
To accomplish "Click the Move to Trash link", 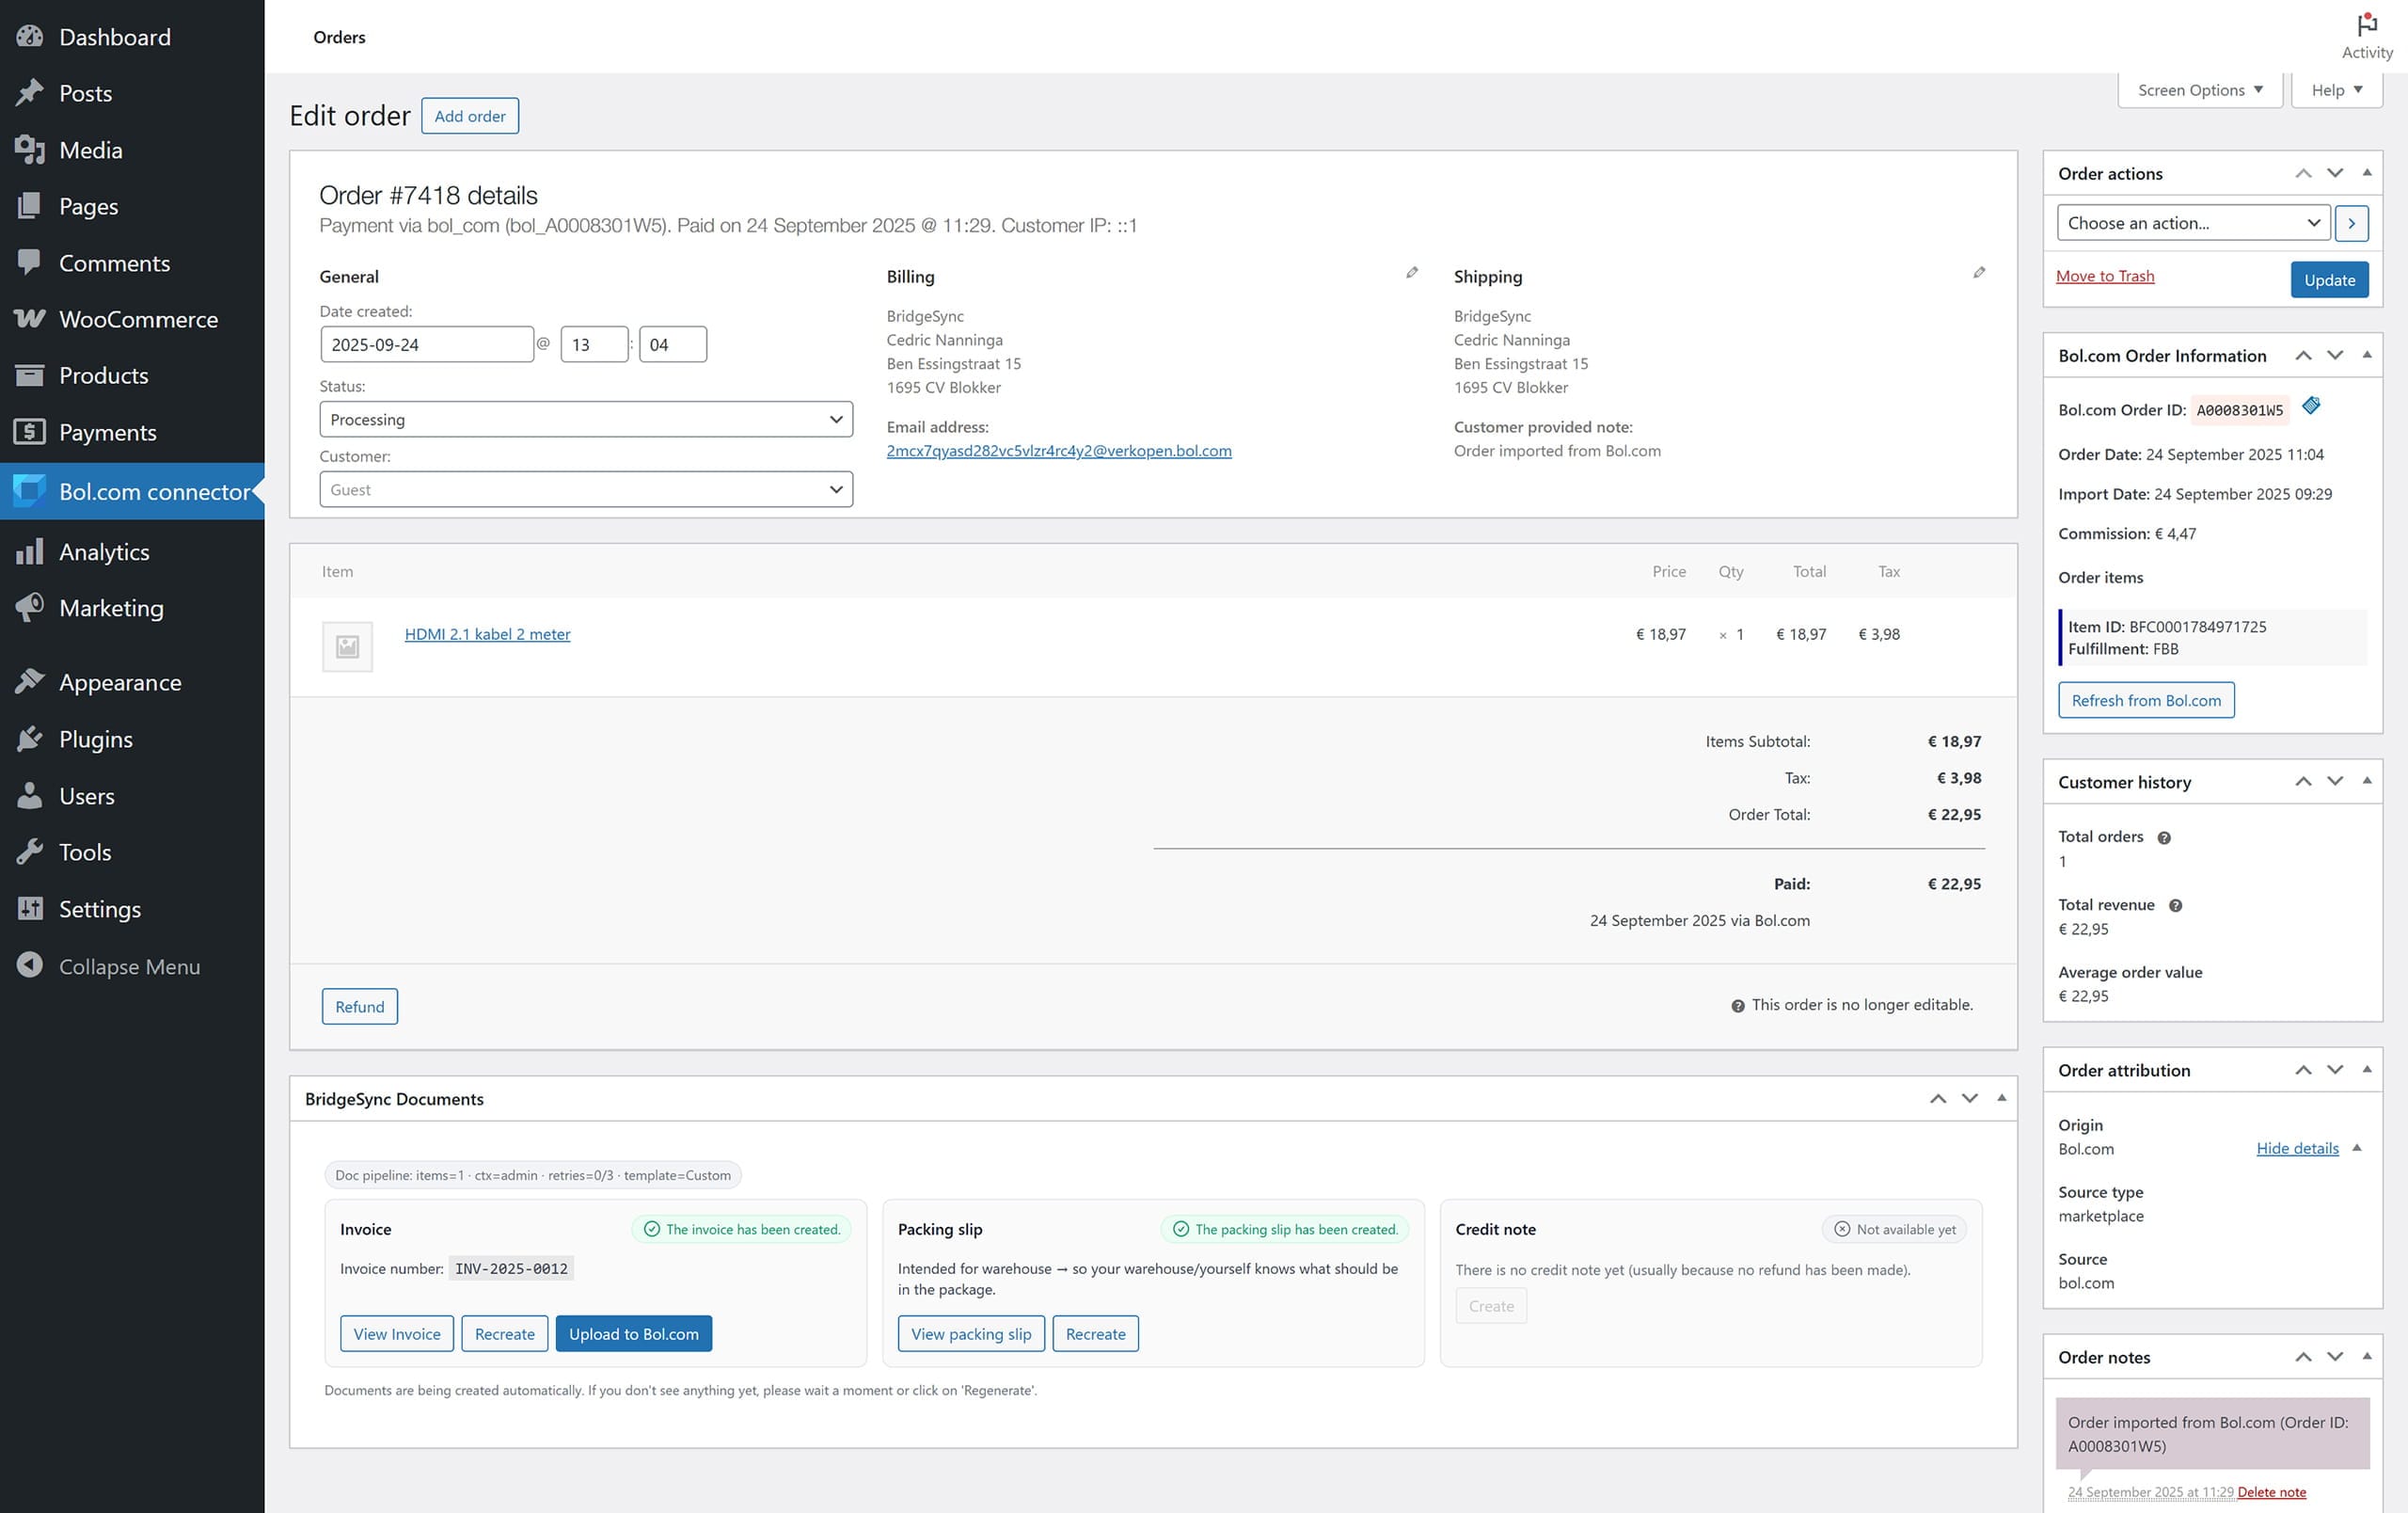I will 2105,276.
